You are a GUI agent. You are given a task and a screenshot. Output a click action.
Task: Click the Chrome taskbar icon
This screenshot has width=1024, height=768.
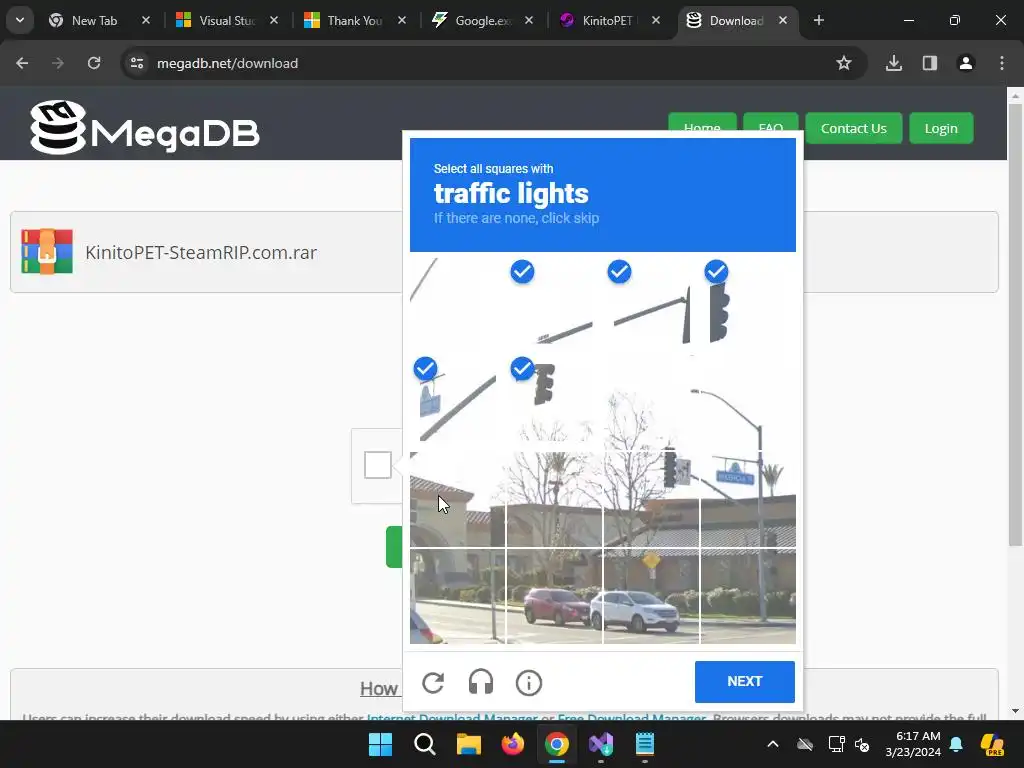(556, 744)
